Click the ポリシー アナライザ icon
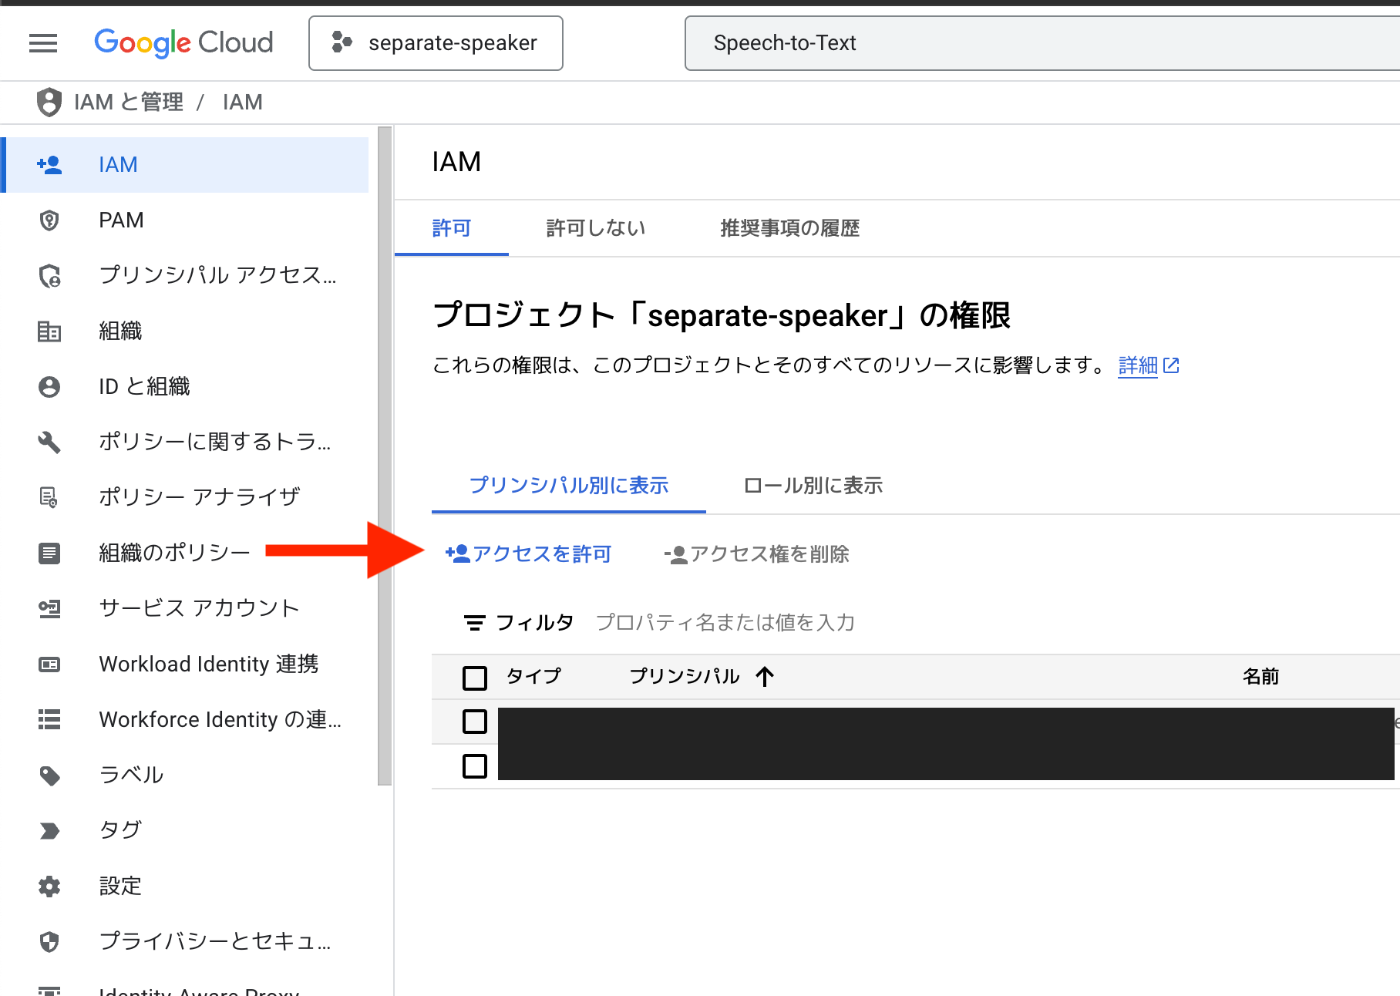The height and width of the screenshot is (996, 1400). click(49, 497)
